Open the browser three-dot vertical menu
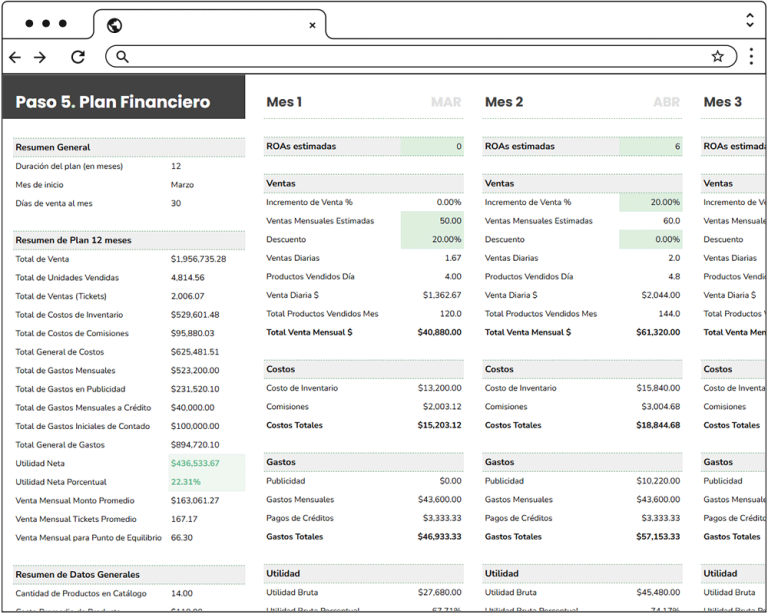 pos(751,57)
